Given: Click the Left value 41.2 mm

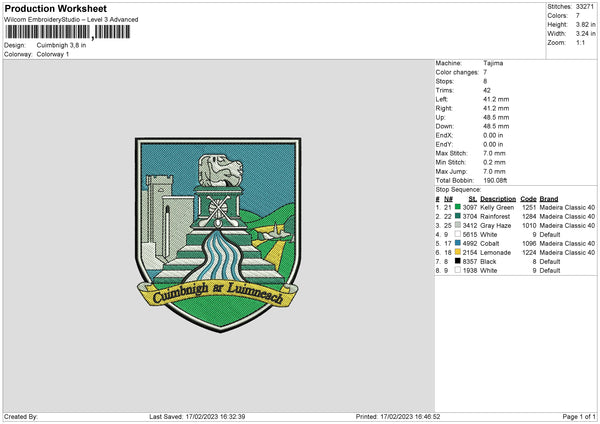Looking at the screenshot, I should click(x=496, y=99).
